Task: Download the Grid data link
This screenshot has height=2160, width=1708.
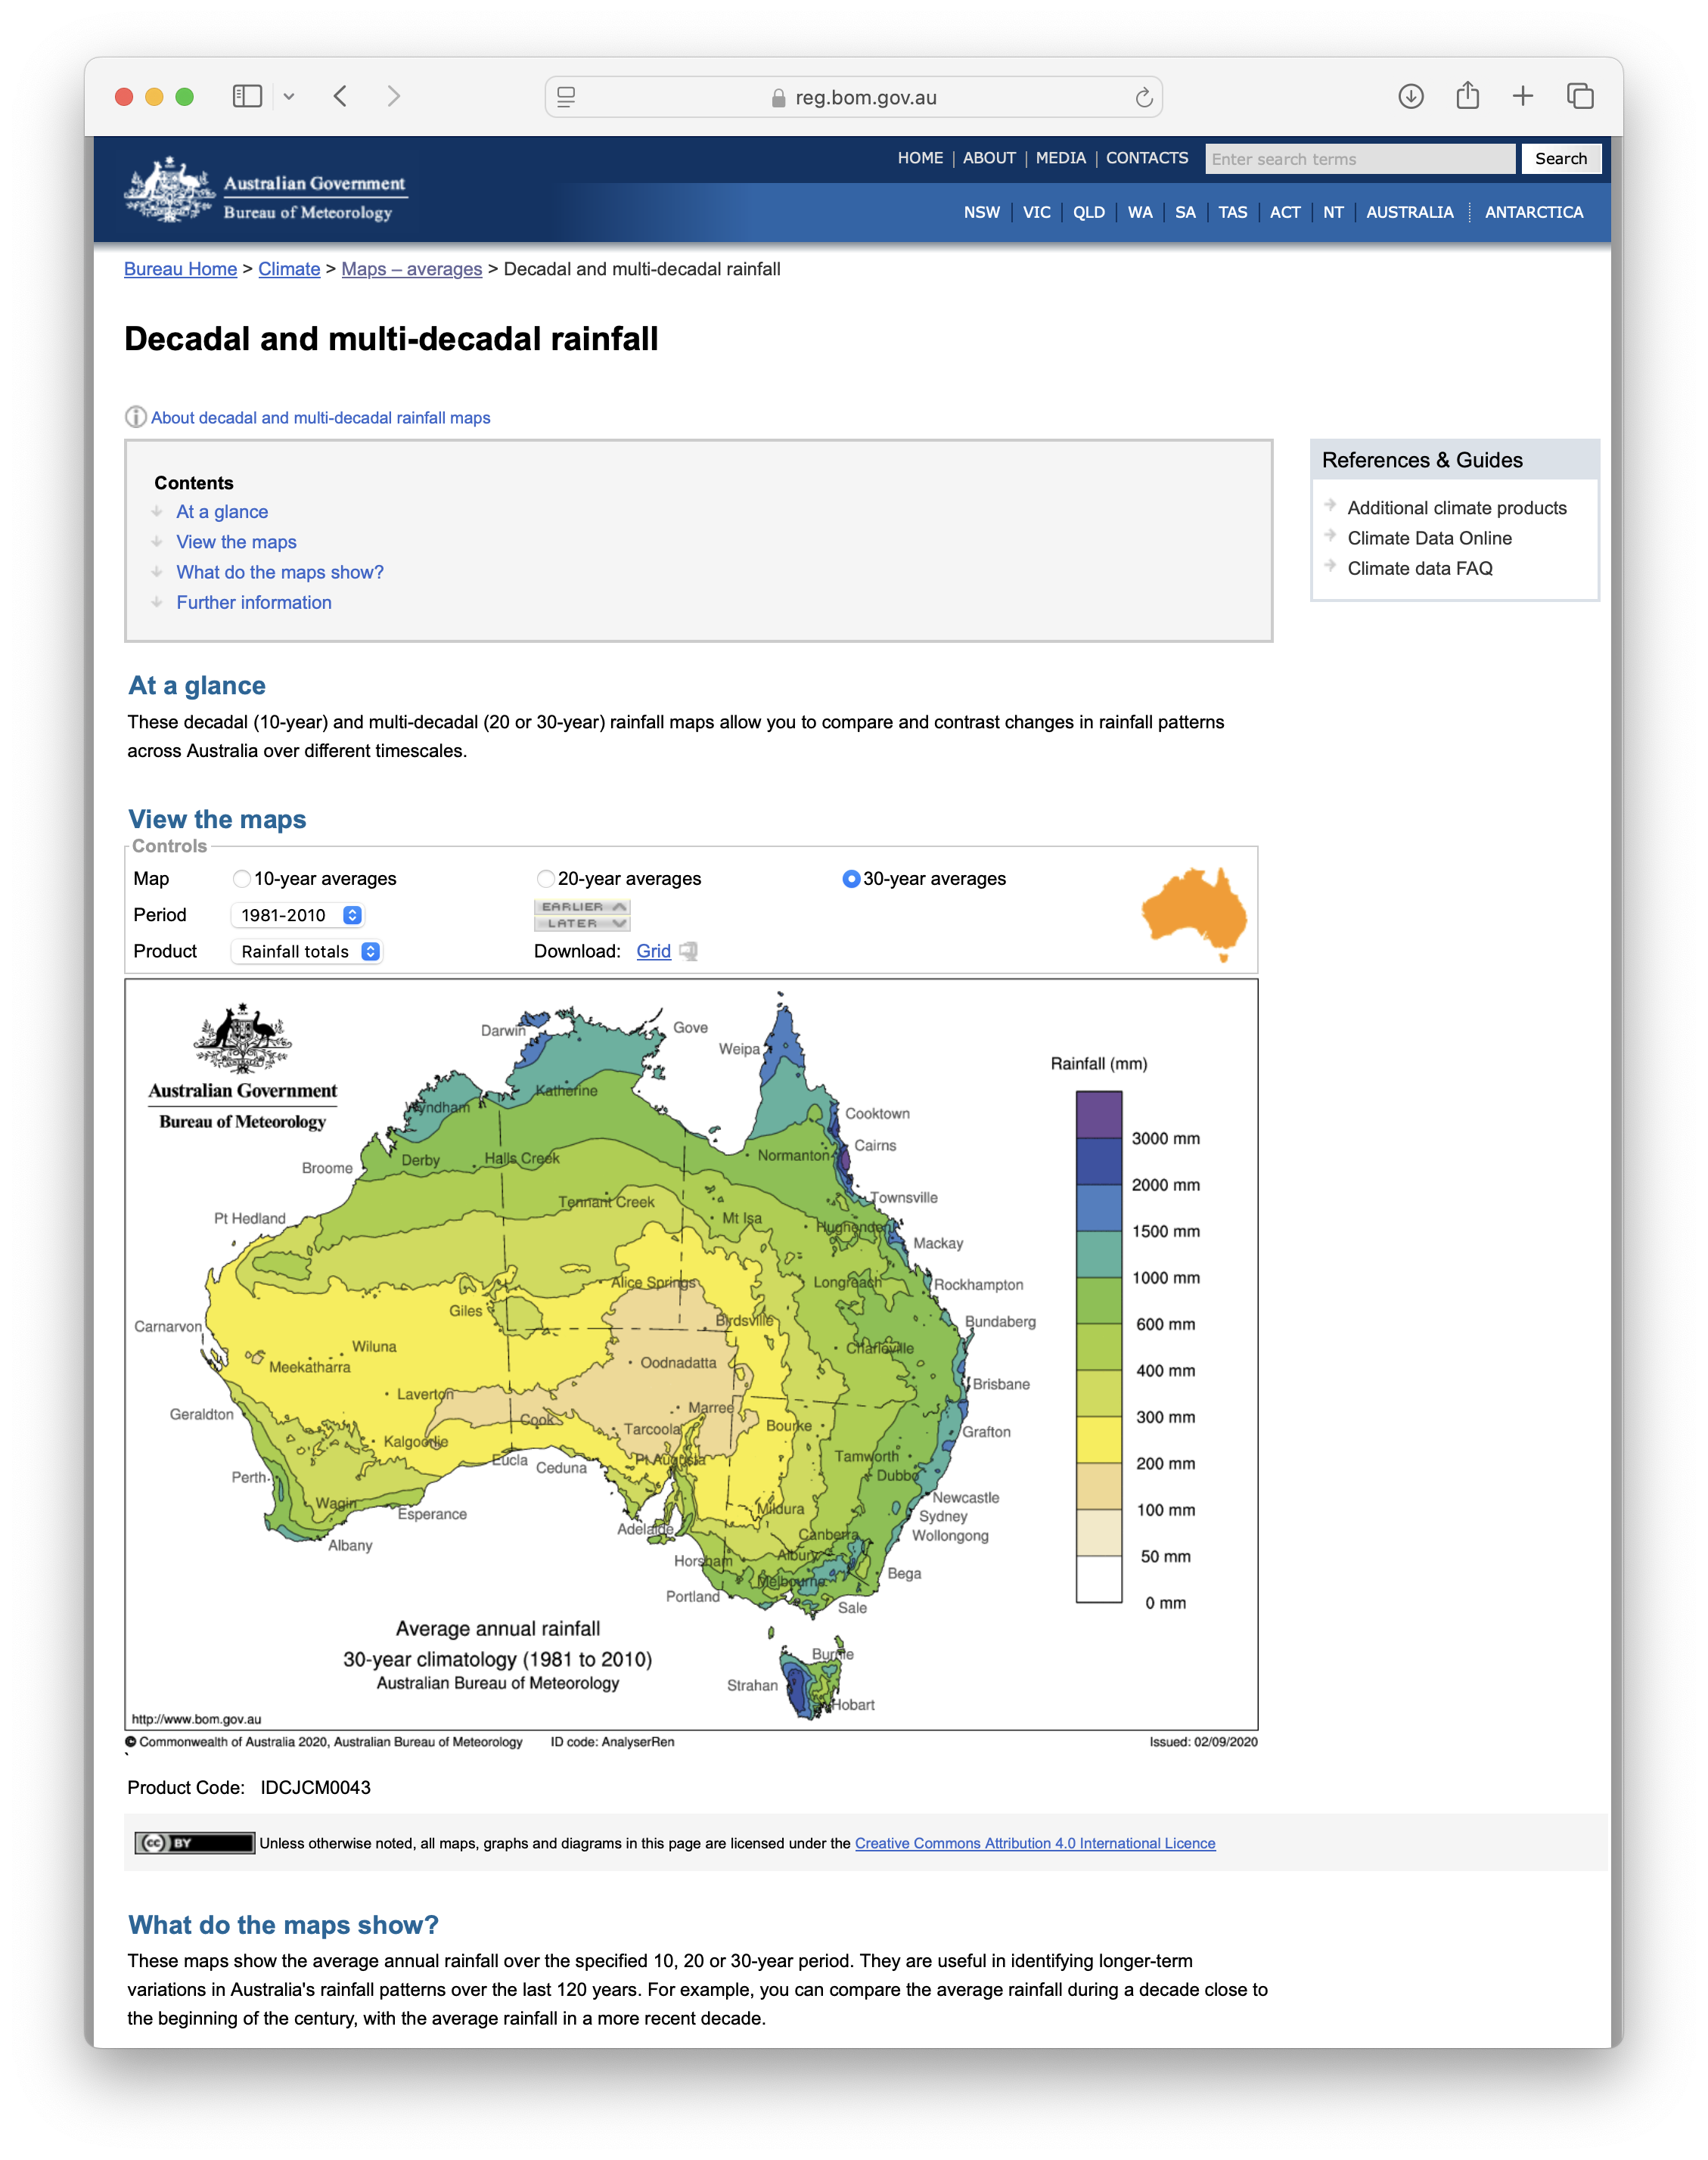Action: (x=654, y=951)
